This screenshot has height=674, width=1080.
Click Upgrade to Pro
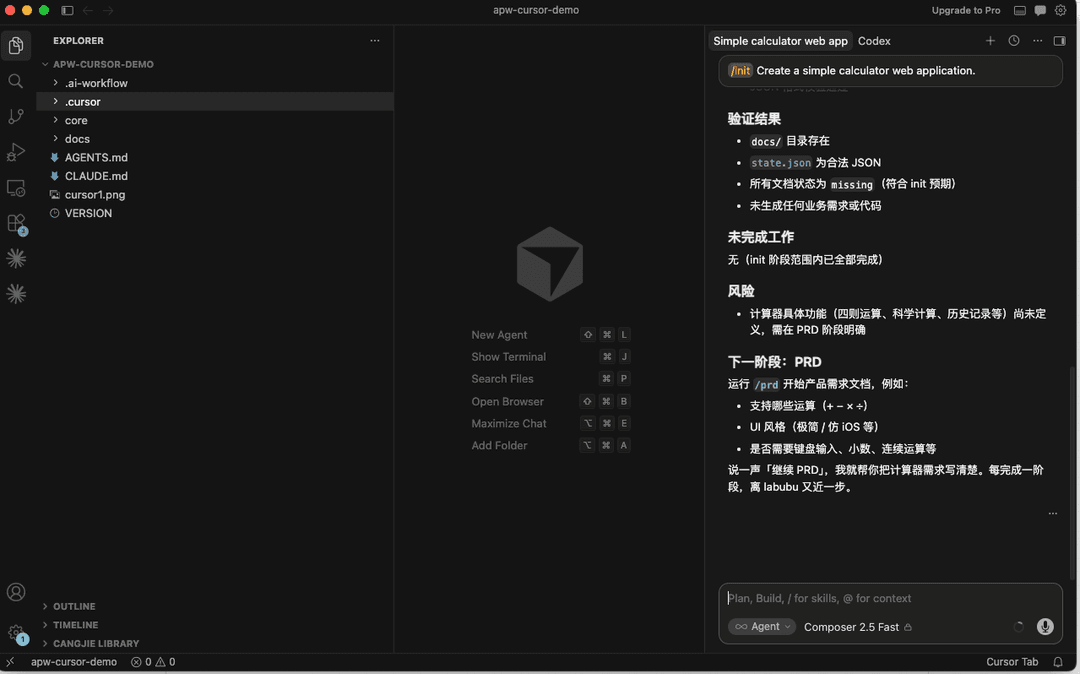pos(966,10)
